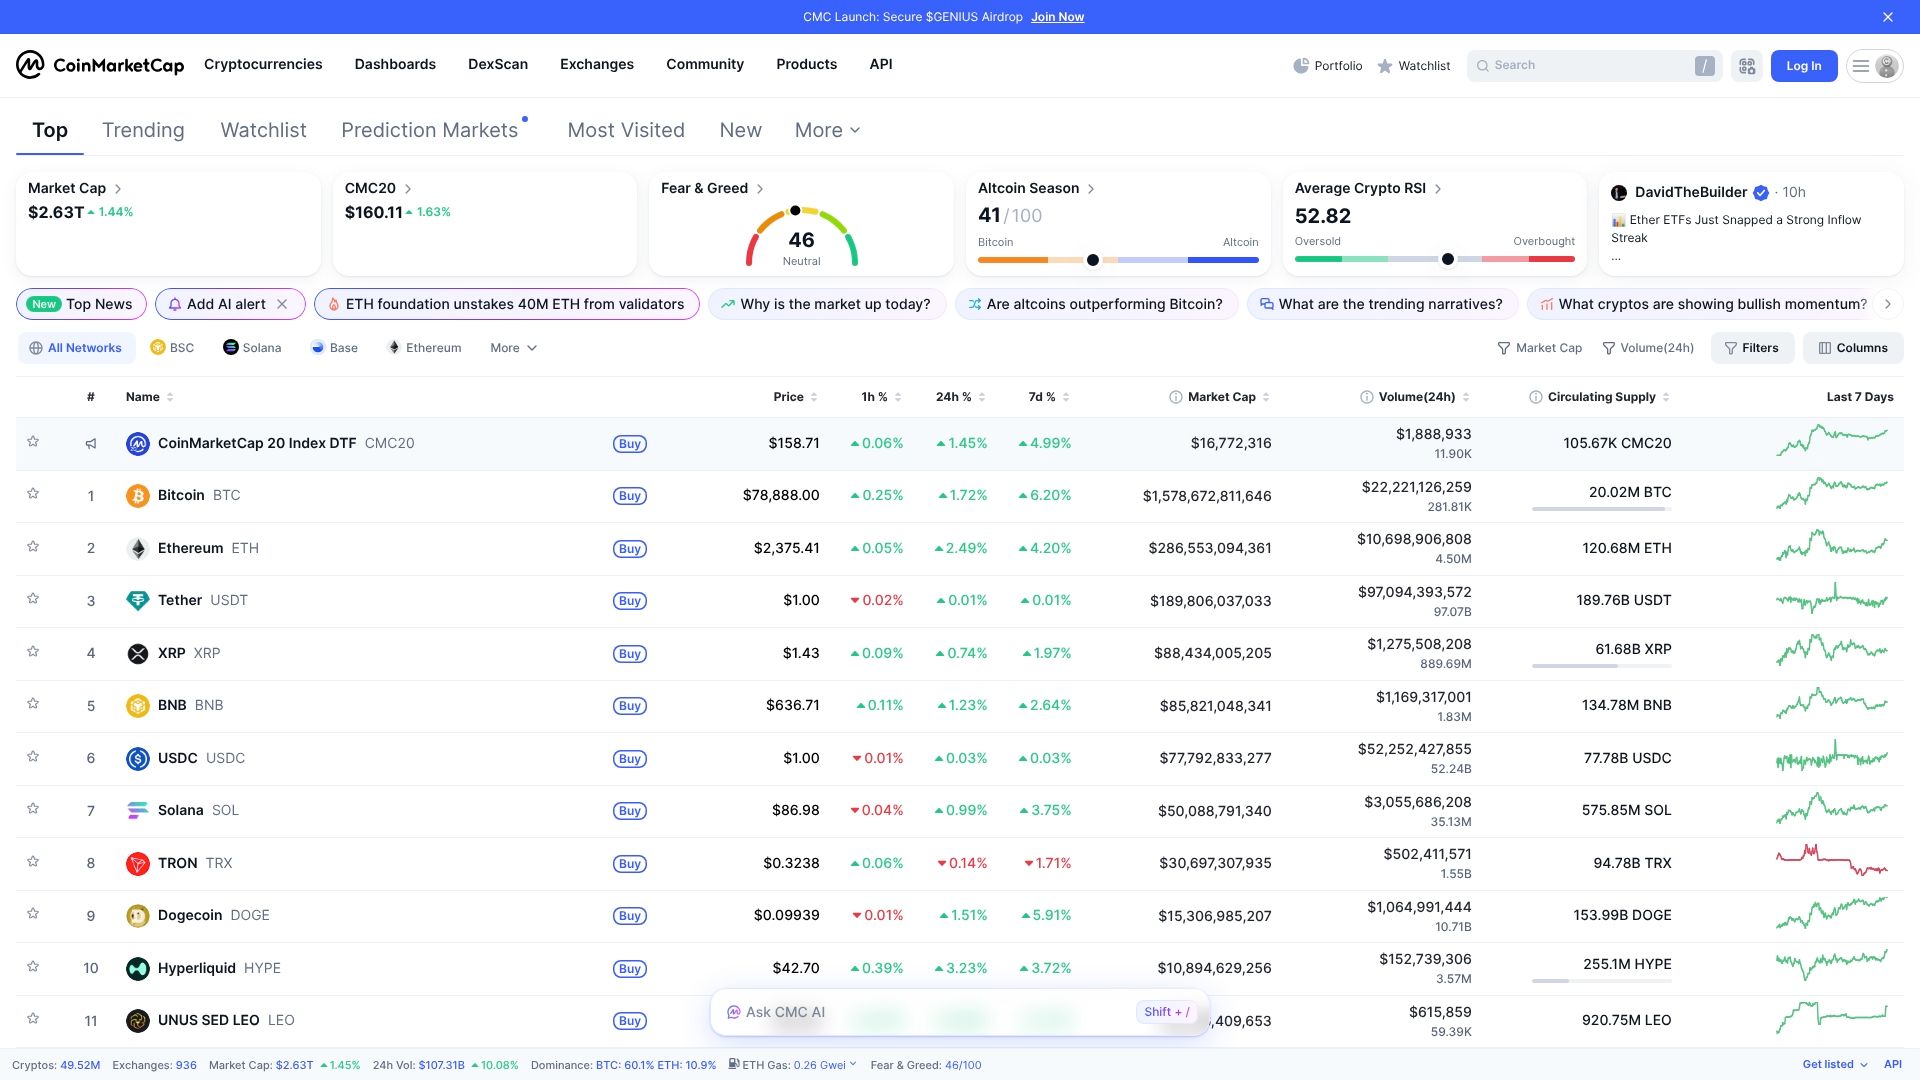The width and height of the screenshot is (1920, 1080).
Task: Switch to the Most Visited tab
Action: 626,131
